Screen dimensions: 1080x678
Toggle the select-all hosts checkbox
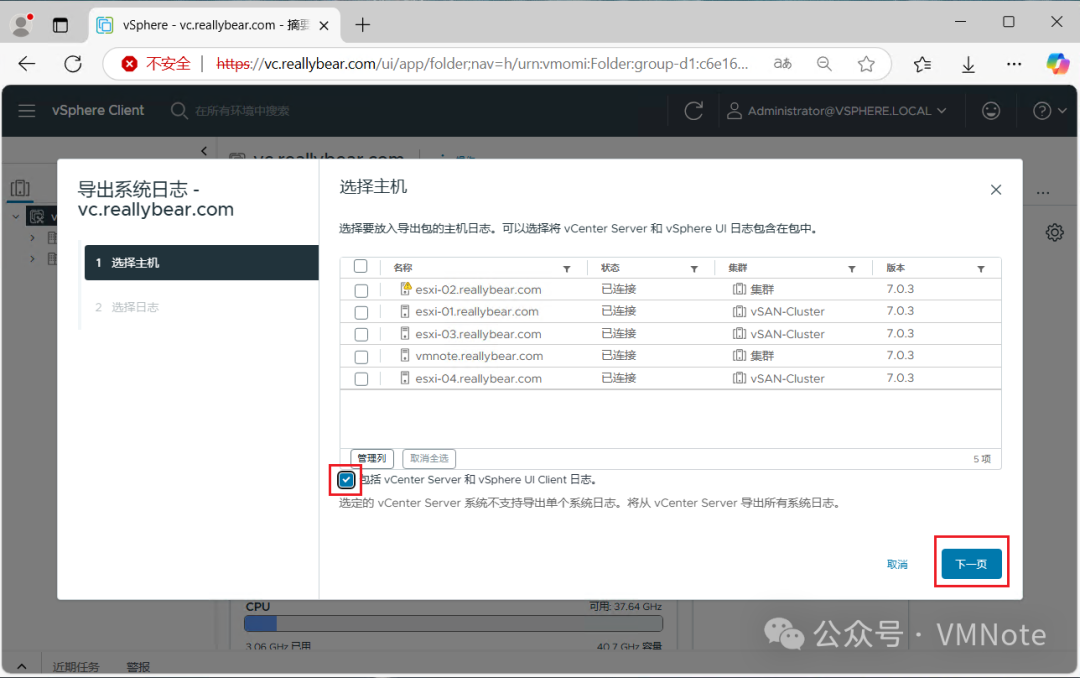pyautogui.click(x=360, y=267)
